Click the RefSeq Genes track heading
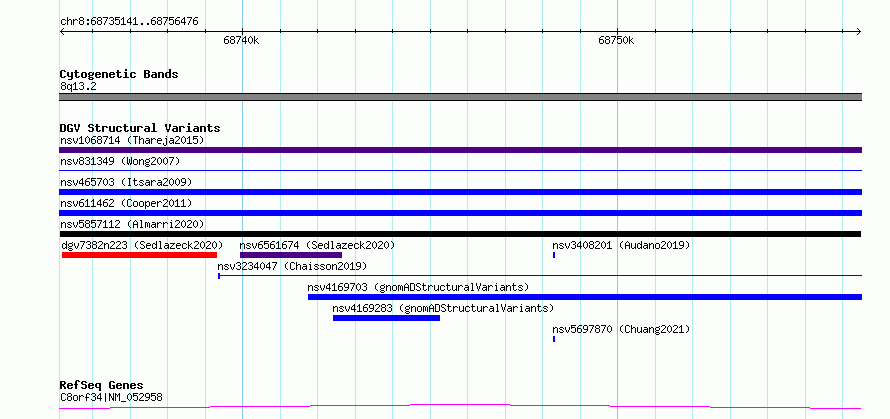This screenshot has width=890, height=419. click(102, 386)
